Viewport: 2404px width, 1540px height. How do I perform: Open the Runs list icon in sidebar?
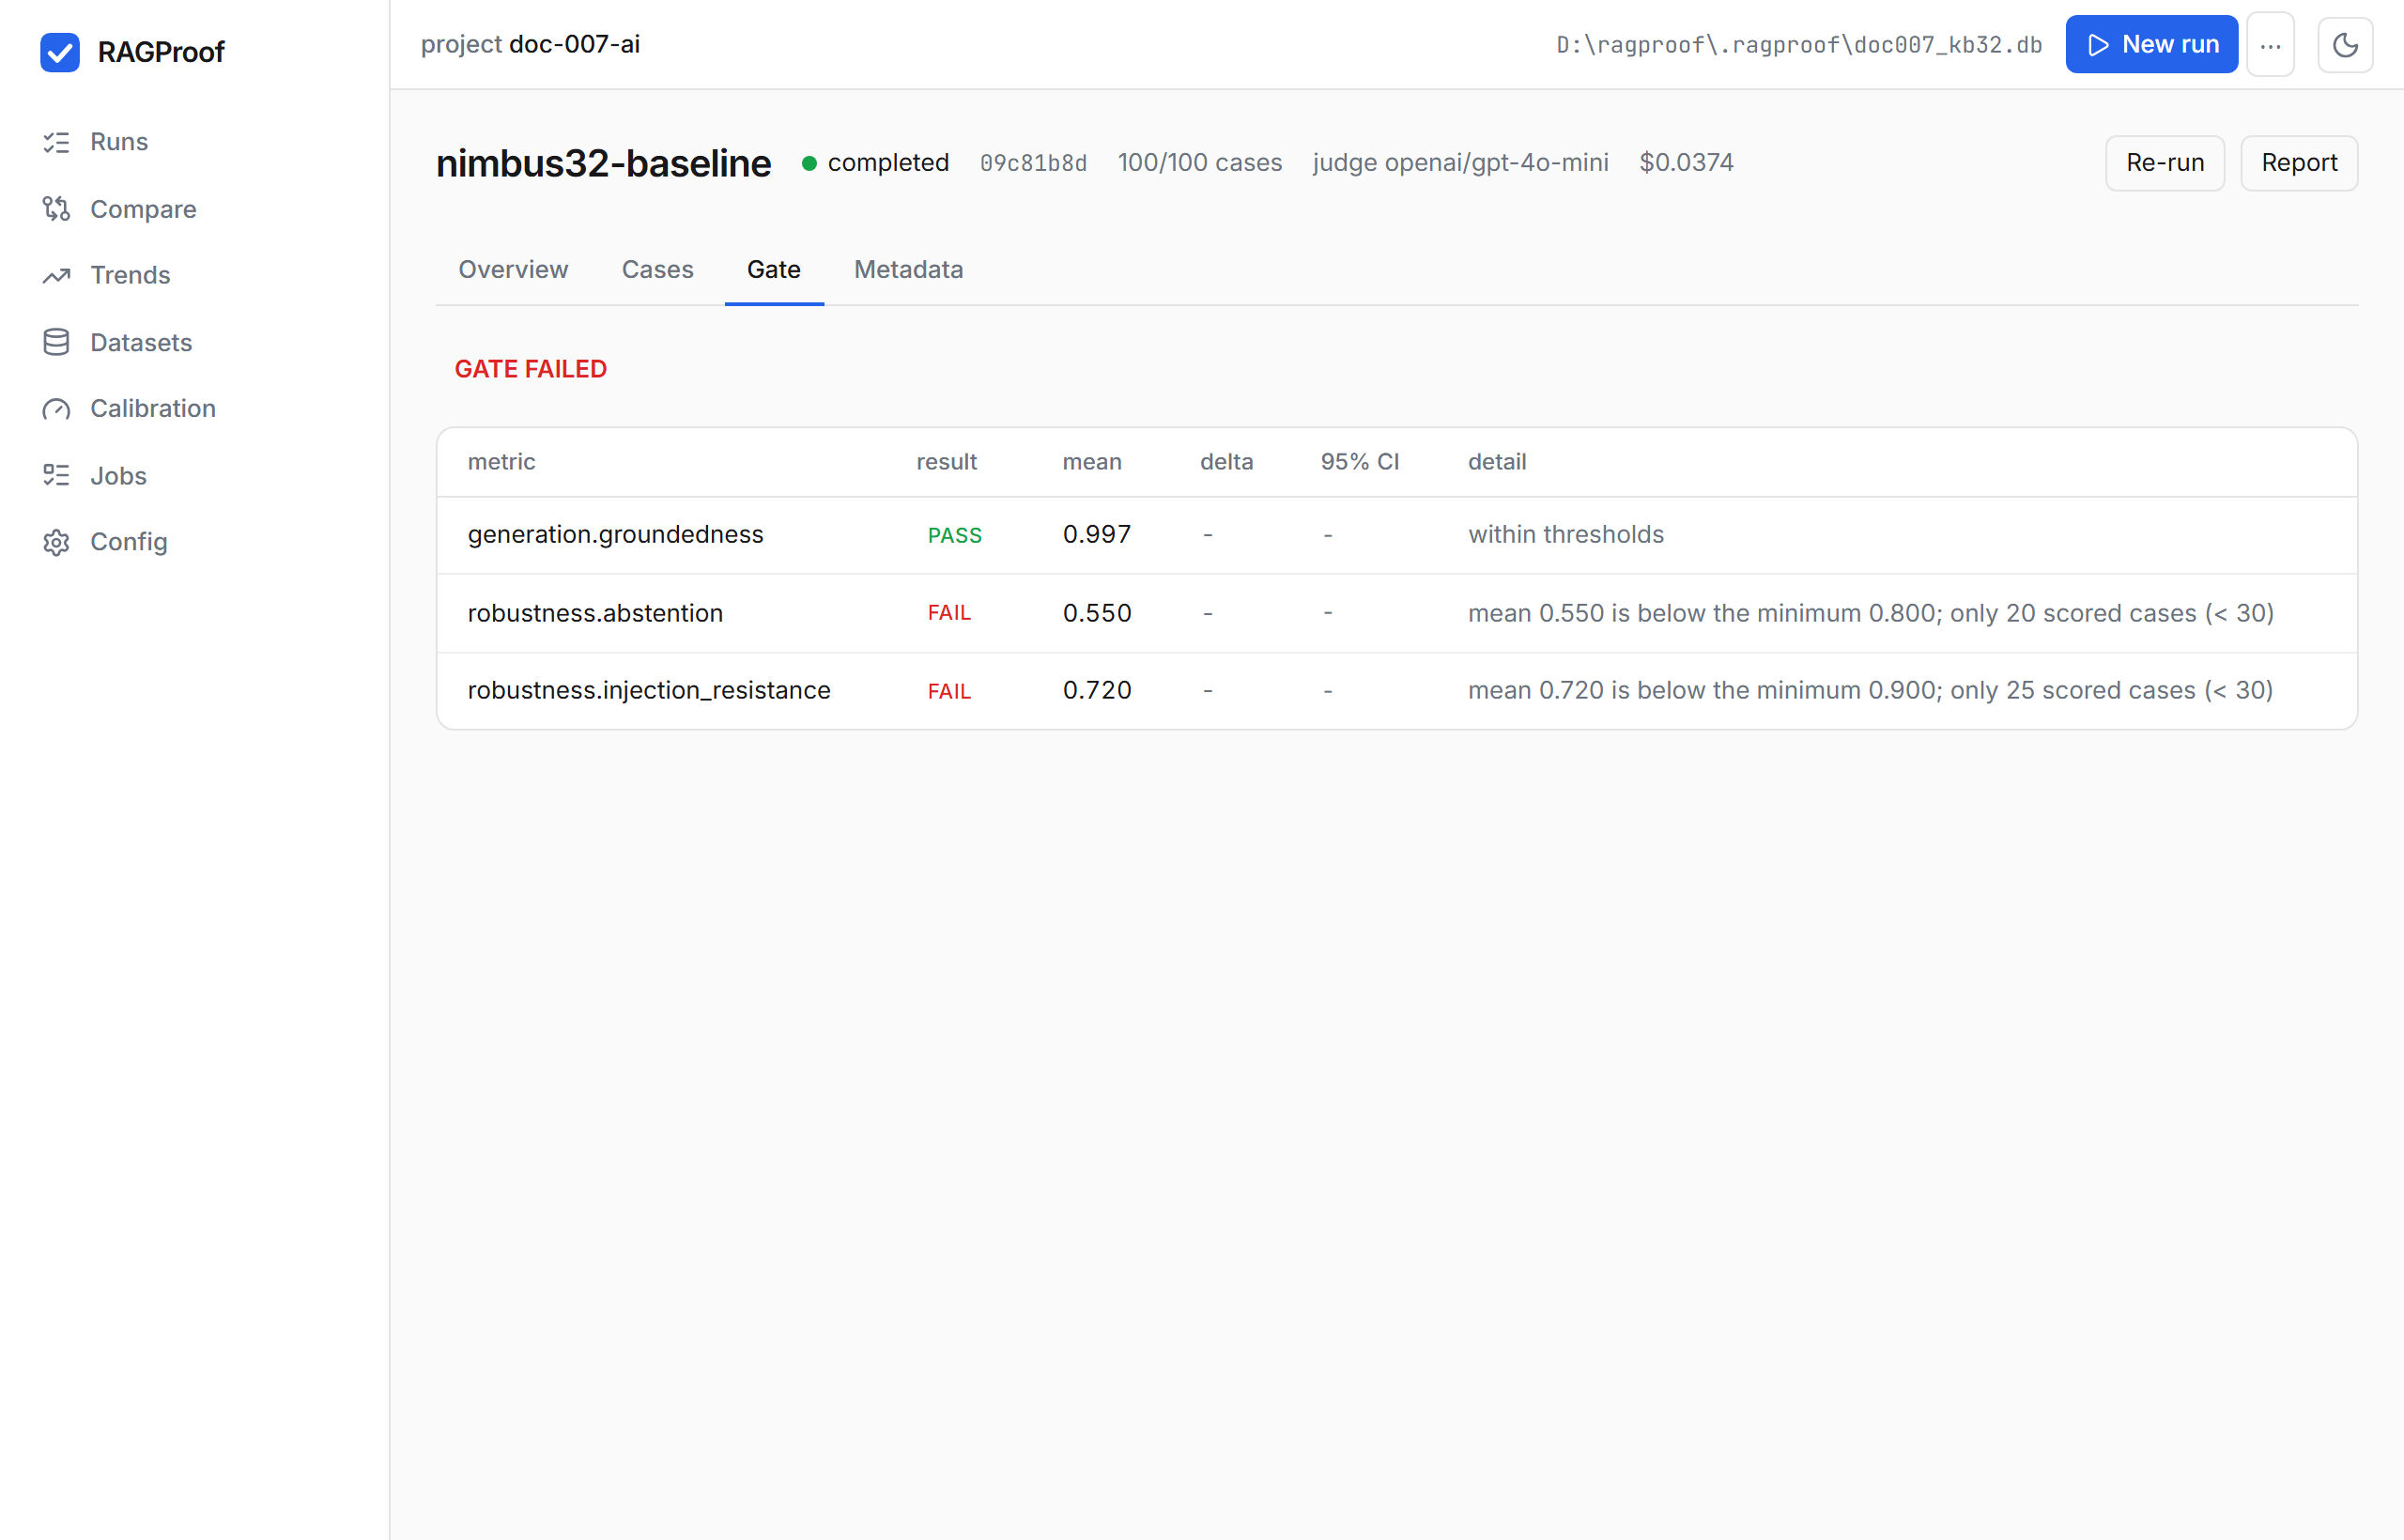click(x=56, y=142)
